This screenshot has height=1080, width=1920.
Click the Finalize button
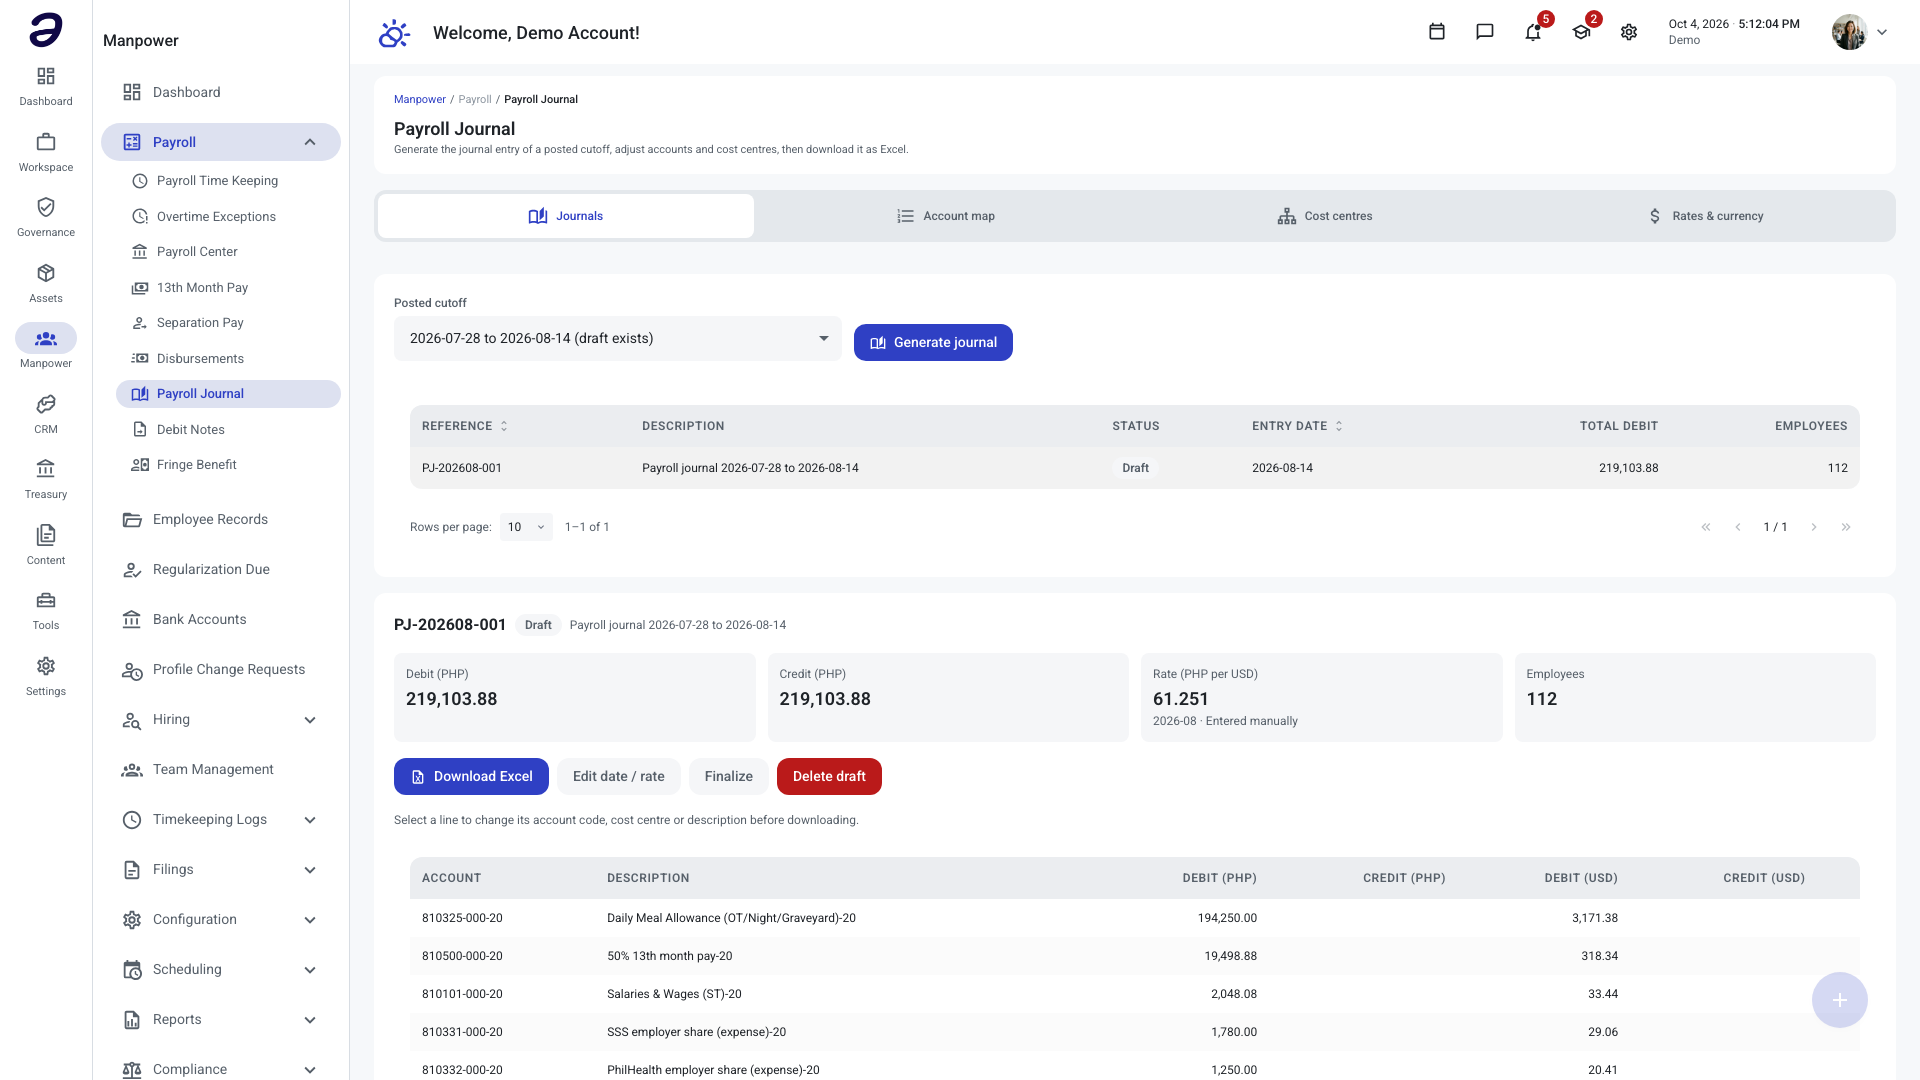(728, 777)
